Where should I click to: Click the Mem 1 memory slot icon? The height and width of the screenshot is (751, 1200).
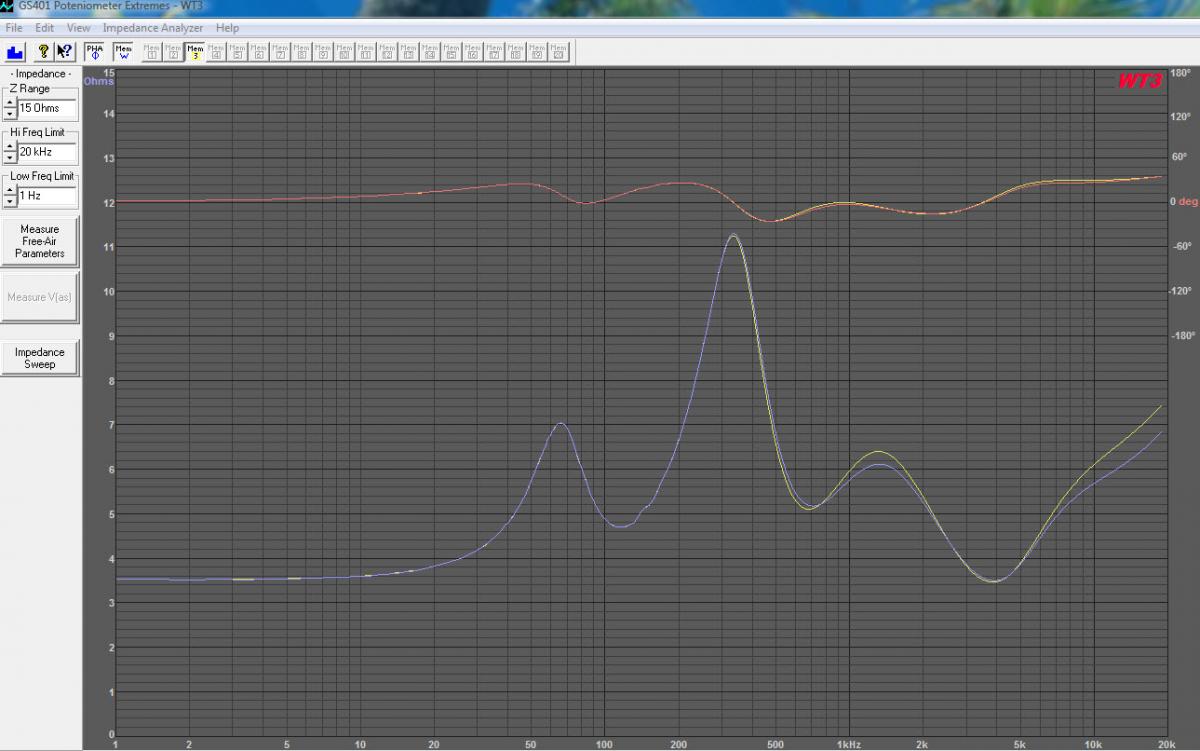point(152,51)
